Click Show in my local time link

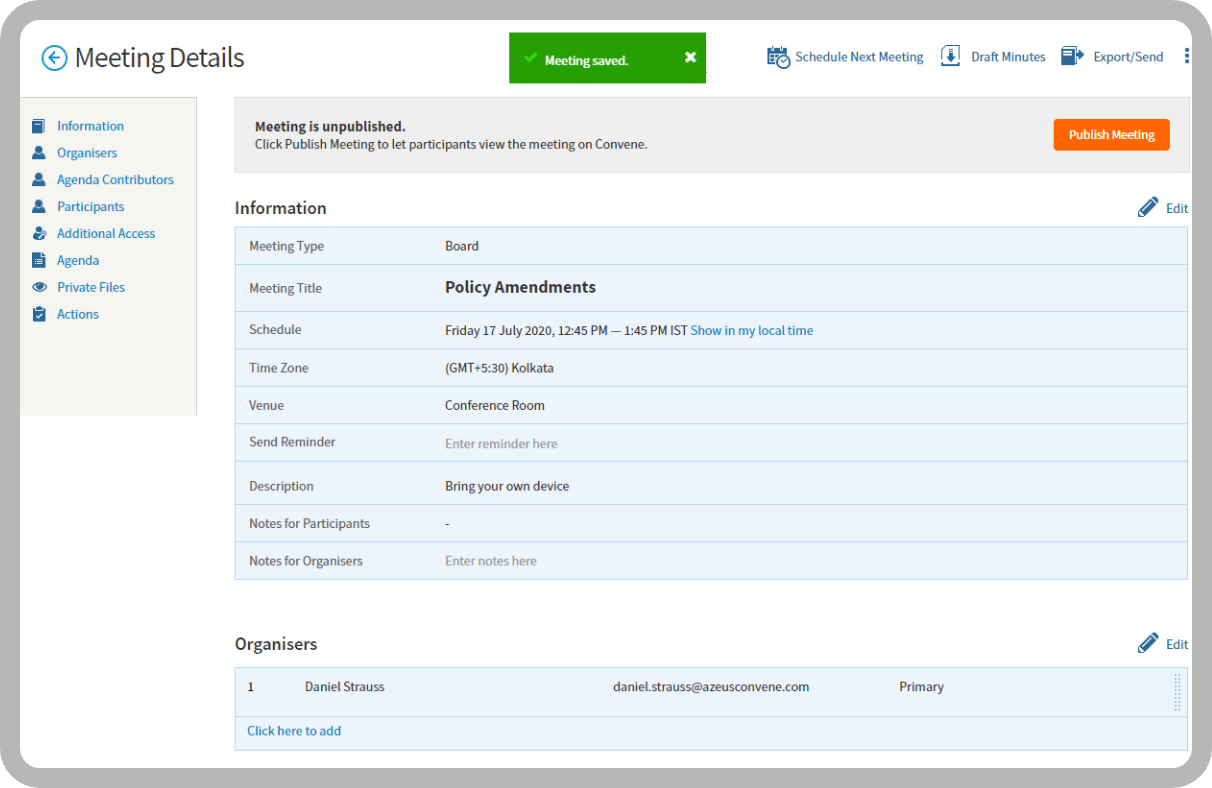[x=751, y=330]
